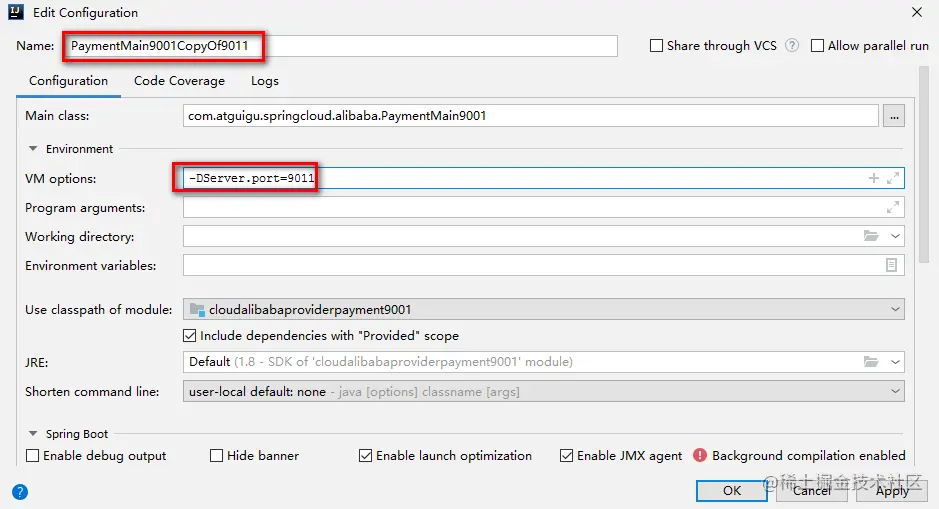Click the Main class browse ellipsis button
The height and width of the screenshot is (509, 939).
893,116
